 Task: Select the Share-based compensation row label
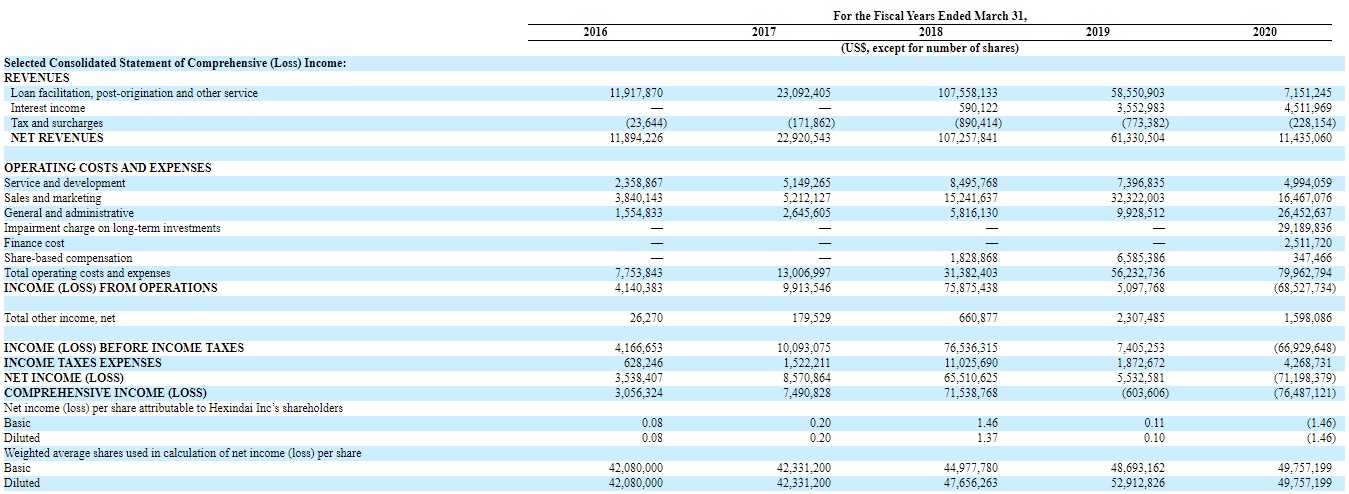tap(68, 258)
